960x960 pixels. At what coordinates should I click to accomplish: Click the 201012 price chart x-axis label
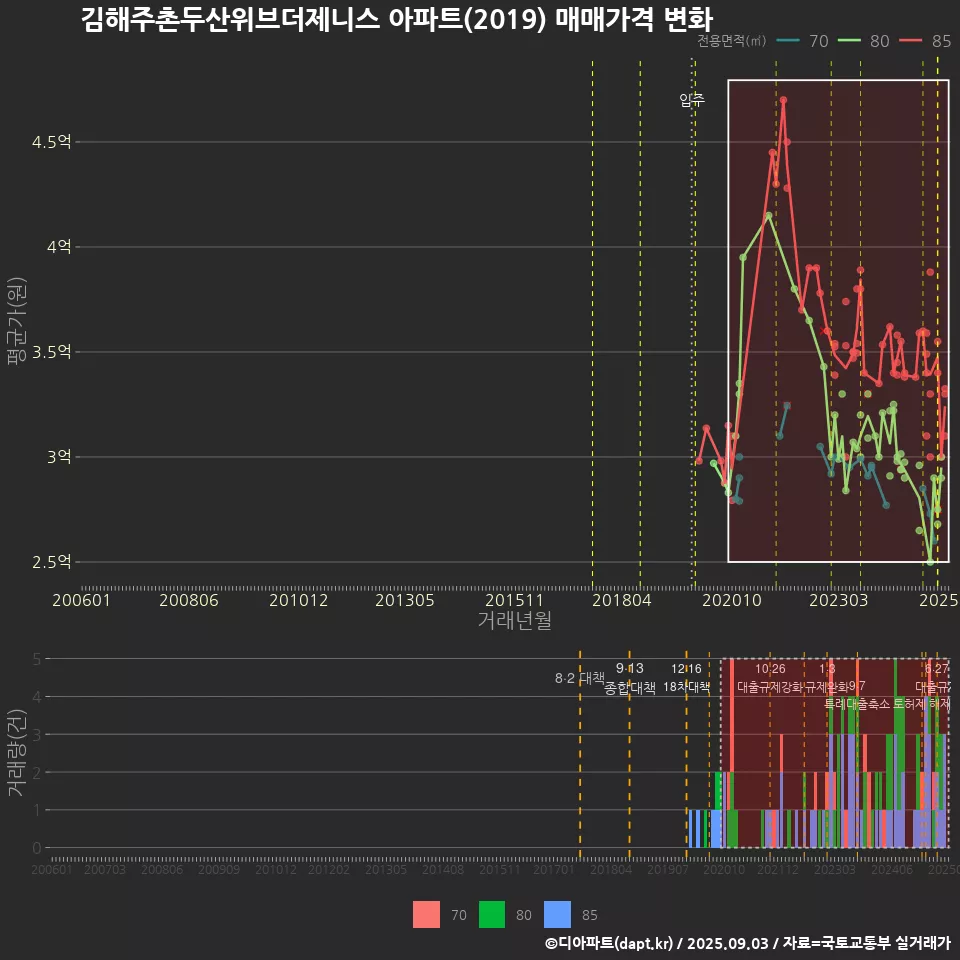pyautogui.click(x=298, y=600)
